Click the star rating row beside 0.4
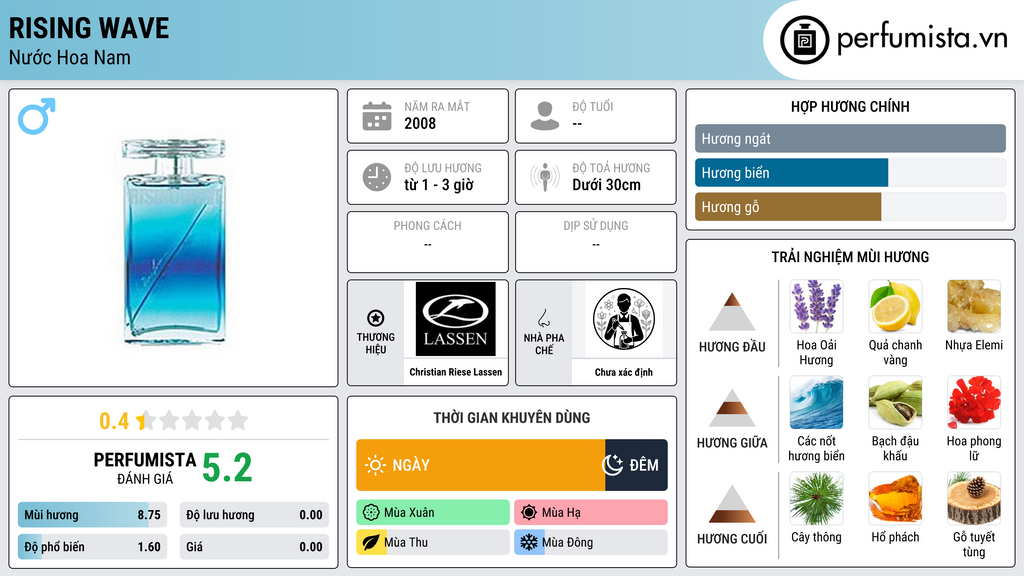This screenshot has width=1024, height=576. point(193,421)
